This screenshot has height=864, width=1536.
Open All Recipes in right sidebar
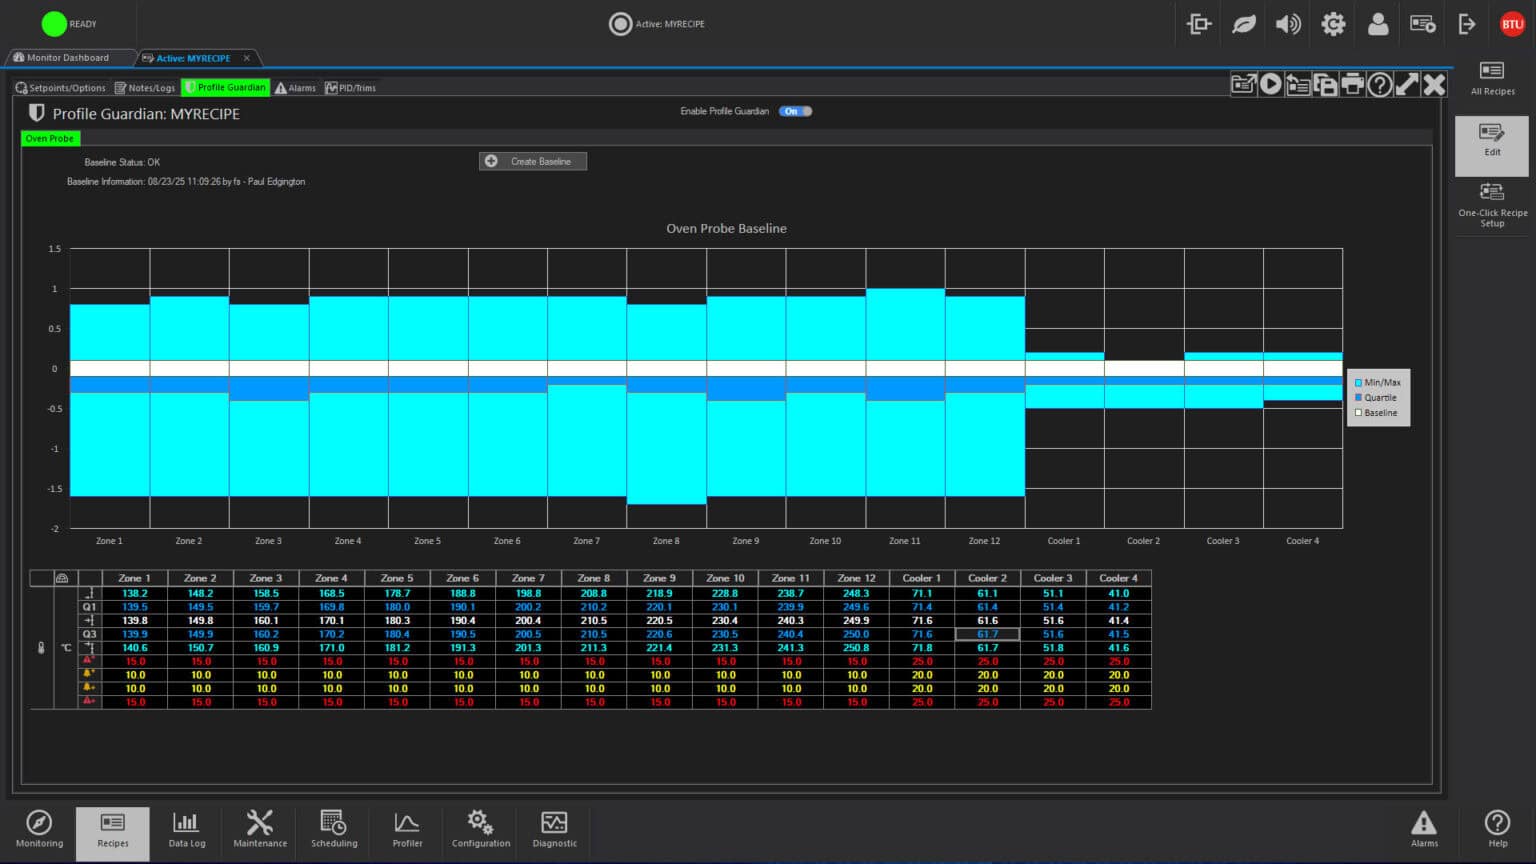pyautogui.click(x=1492, y=78)
